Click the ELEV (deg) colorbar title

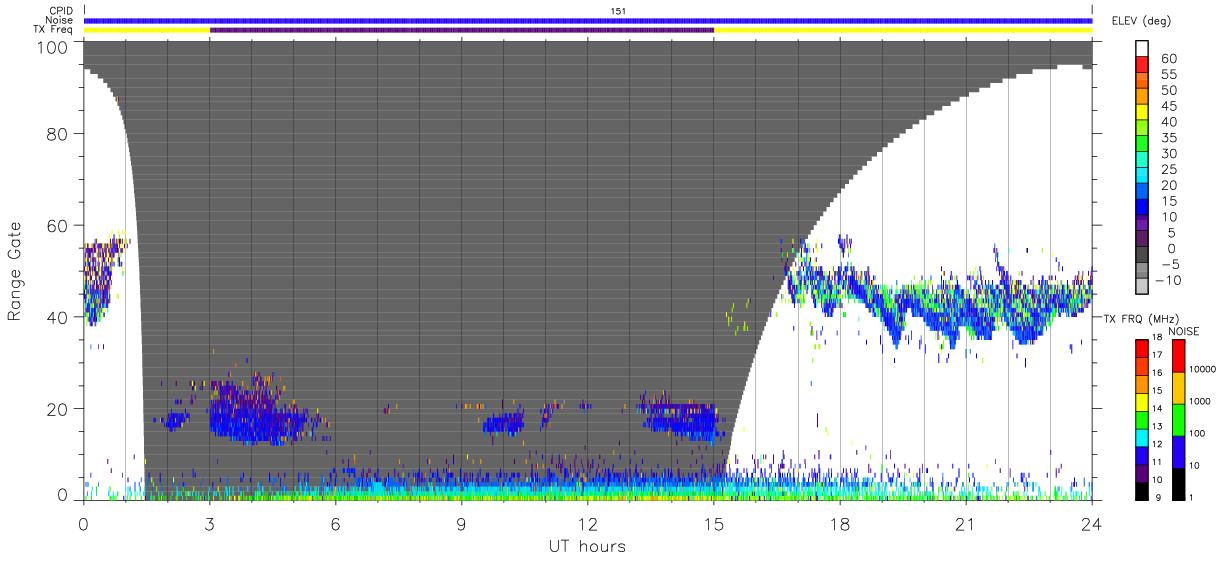pyautogui.click(x=1141, y=21)
